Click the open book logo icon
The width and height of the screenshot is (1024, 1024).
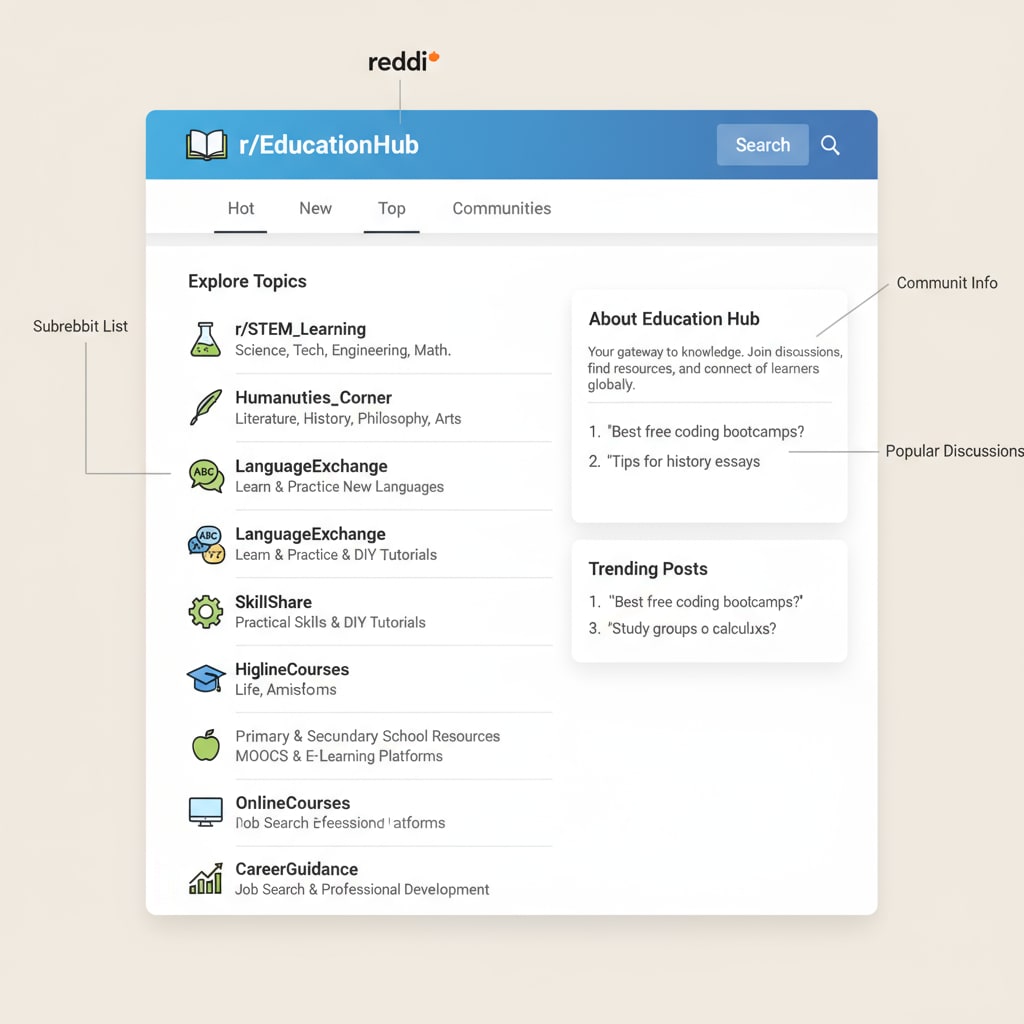207,145
